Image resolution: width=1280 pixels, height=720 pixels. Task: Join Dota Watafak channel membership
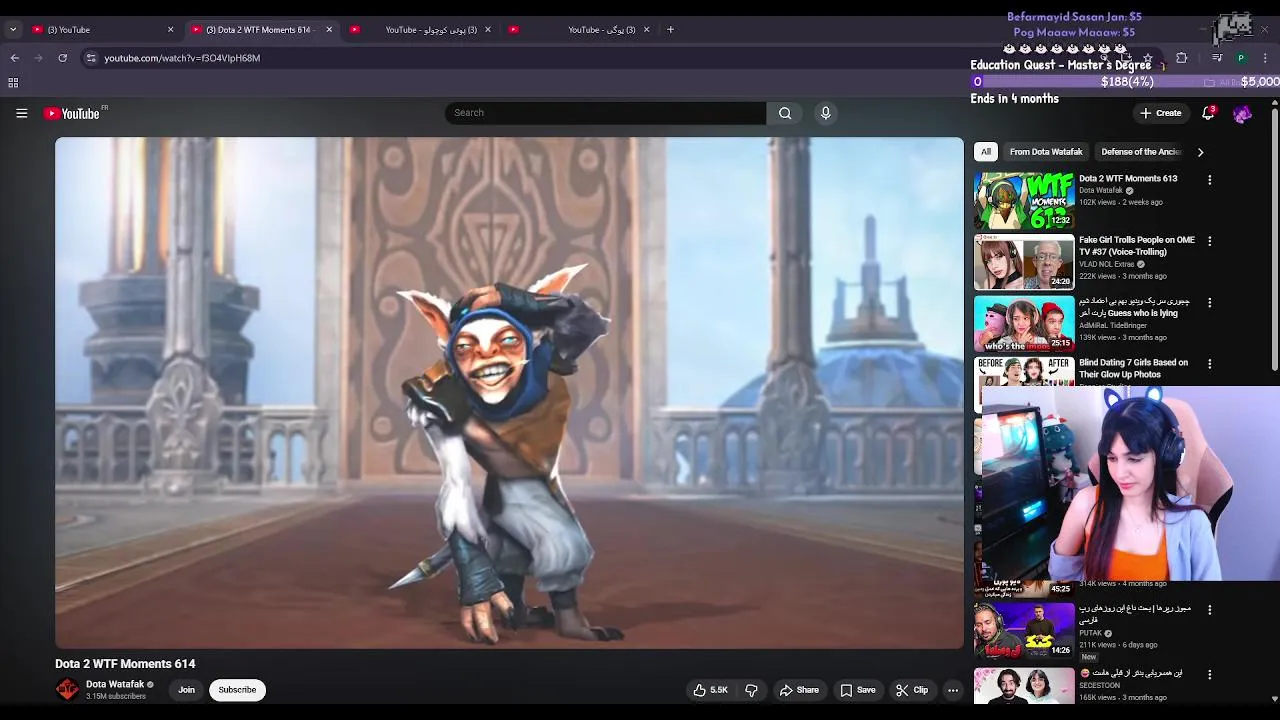point(186,690)
